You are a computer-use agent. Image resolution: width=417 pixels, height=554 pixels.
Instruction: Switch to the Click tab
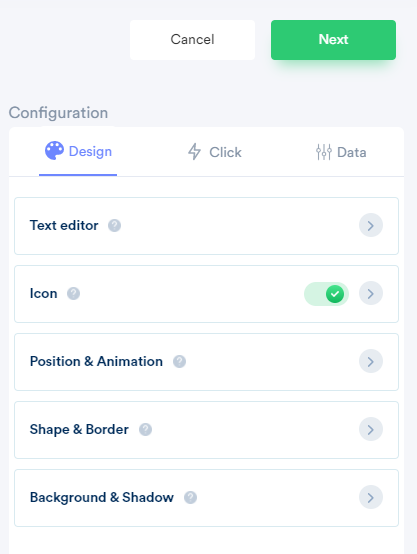[215, 152]
